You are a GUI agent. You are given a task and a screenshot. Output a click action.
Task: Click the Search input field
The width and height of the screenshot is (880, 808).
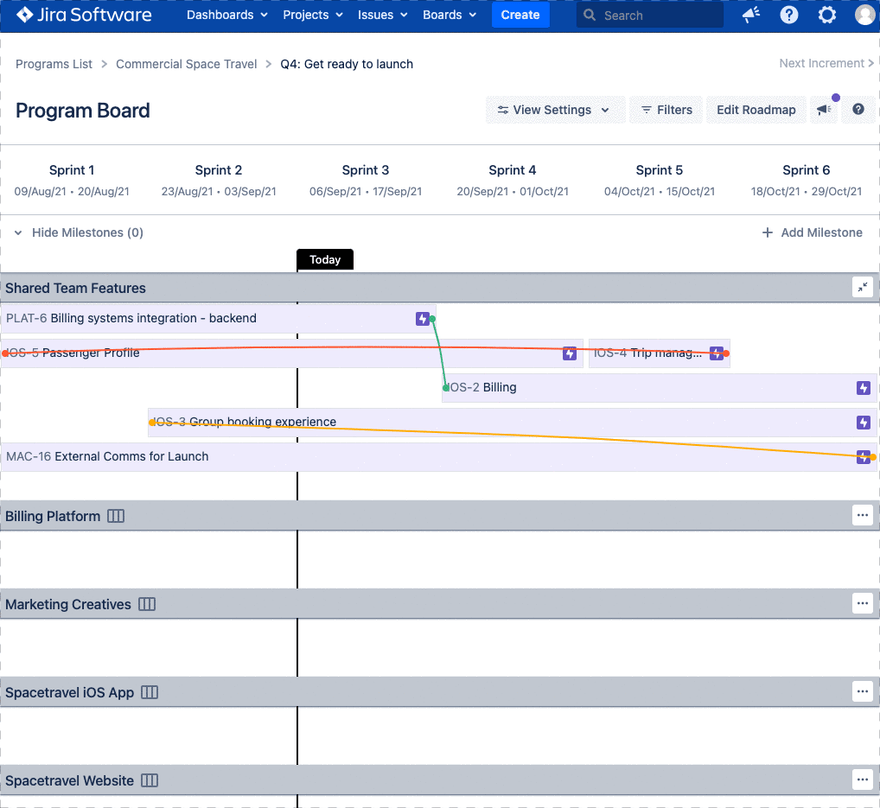650,15
